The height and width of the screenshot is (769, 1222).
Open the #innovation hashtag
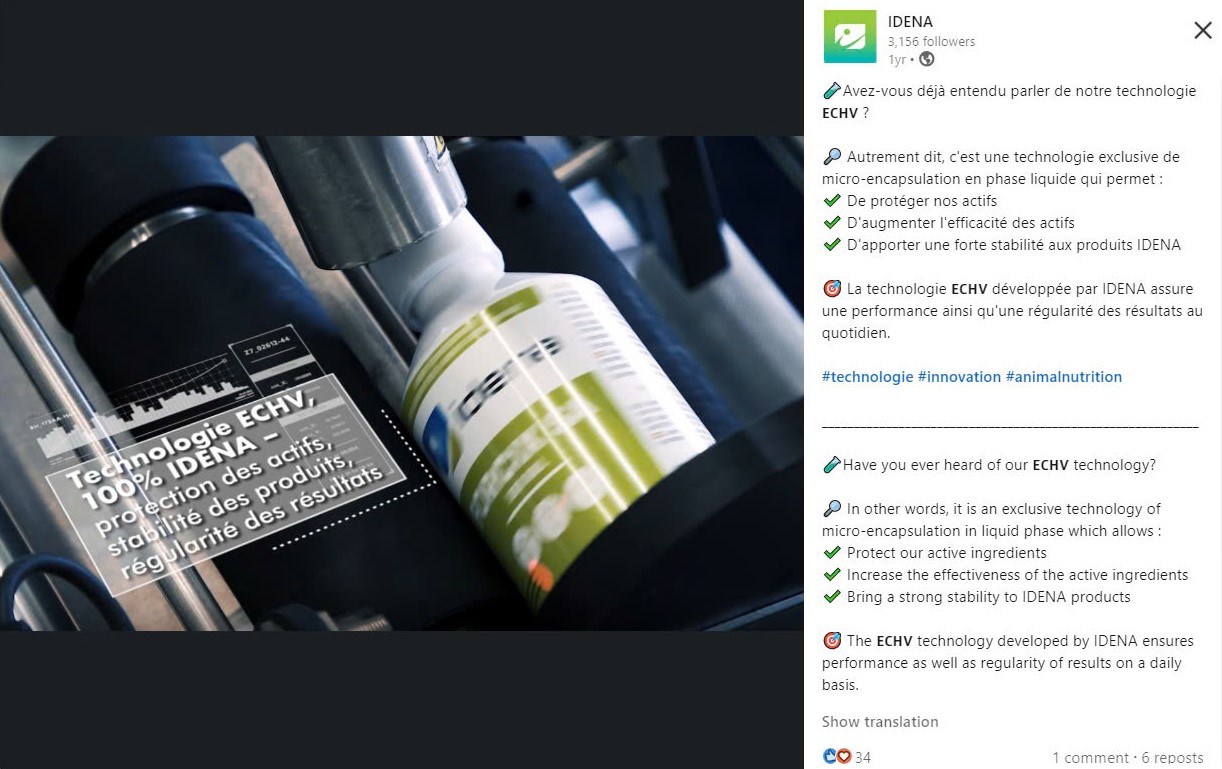(x=959, y=377)
